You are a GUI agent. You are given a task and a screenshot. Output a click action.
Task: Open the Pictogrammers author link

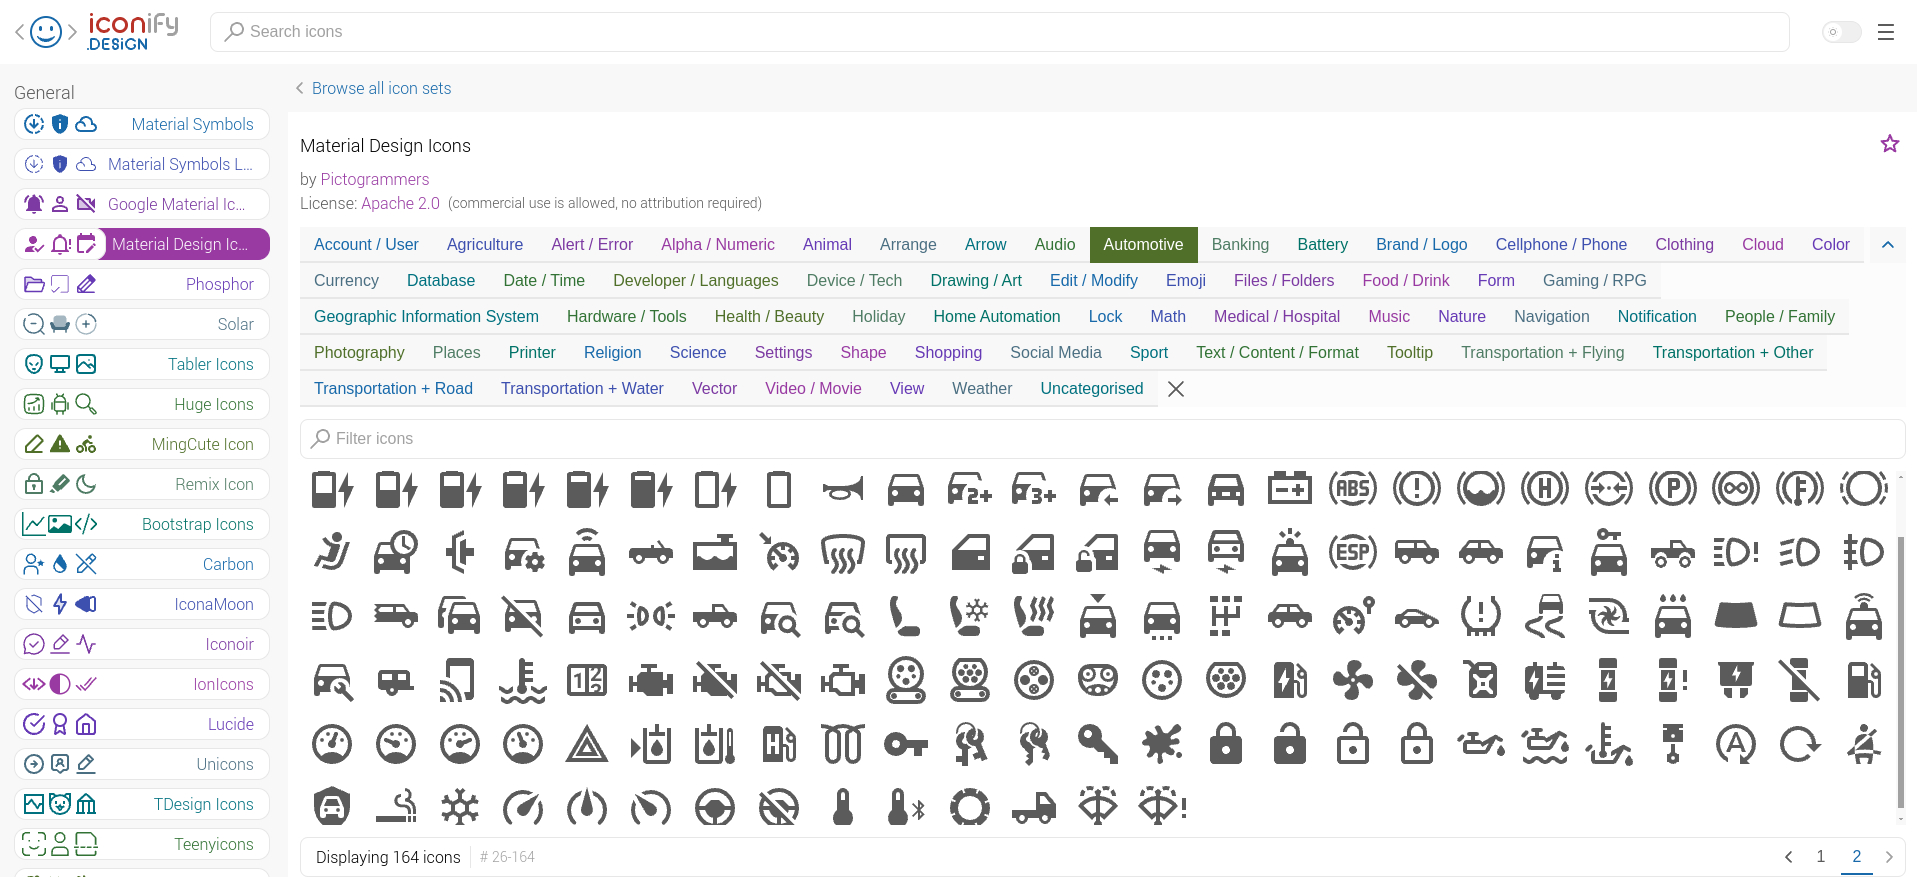[x=374, y=180]
